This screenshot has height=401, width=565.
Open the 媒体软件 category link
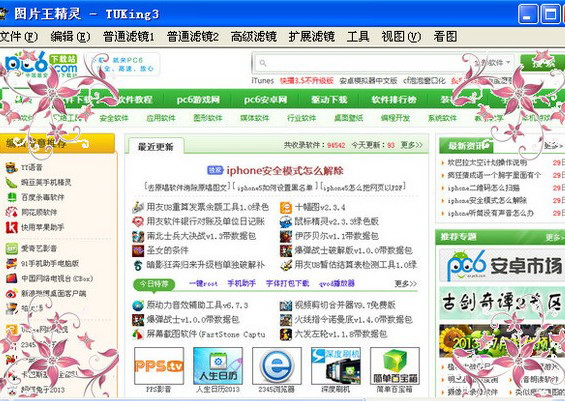255,118
